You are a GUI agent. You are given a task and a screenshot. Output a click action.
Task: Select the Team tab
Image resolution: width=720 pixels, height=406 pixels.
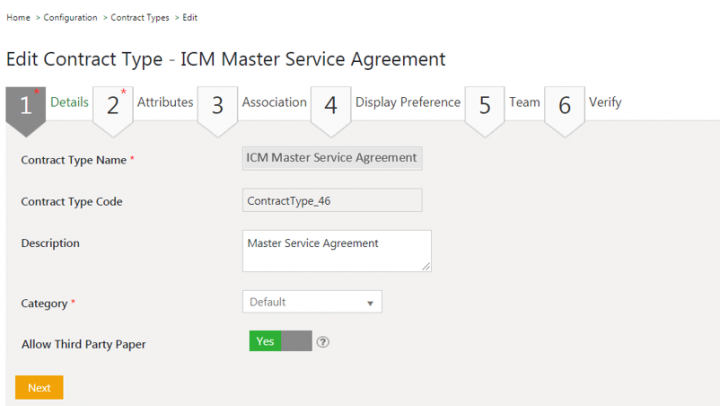pyautogui.click(x=524, y=102)
